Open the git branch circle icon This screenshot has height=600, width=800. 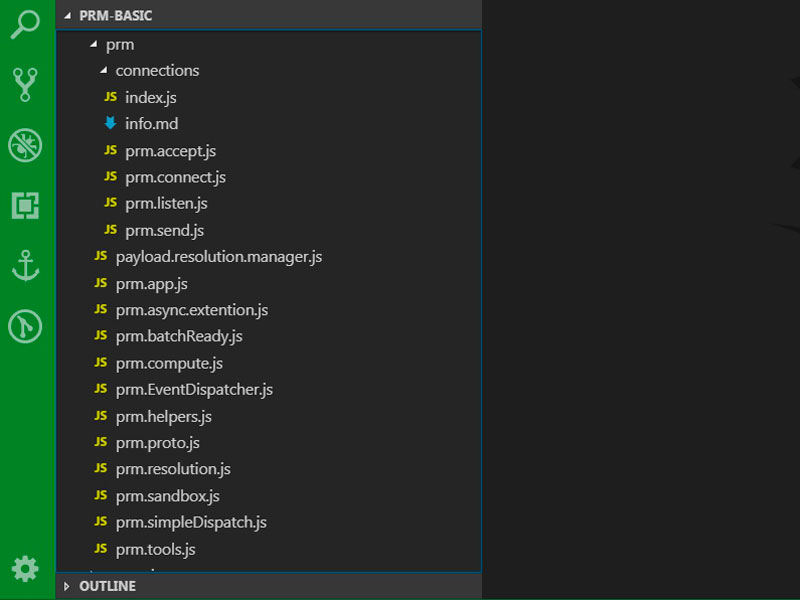point(25,326)
